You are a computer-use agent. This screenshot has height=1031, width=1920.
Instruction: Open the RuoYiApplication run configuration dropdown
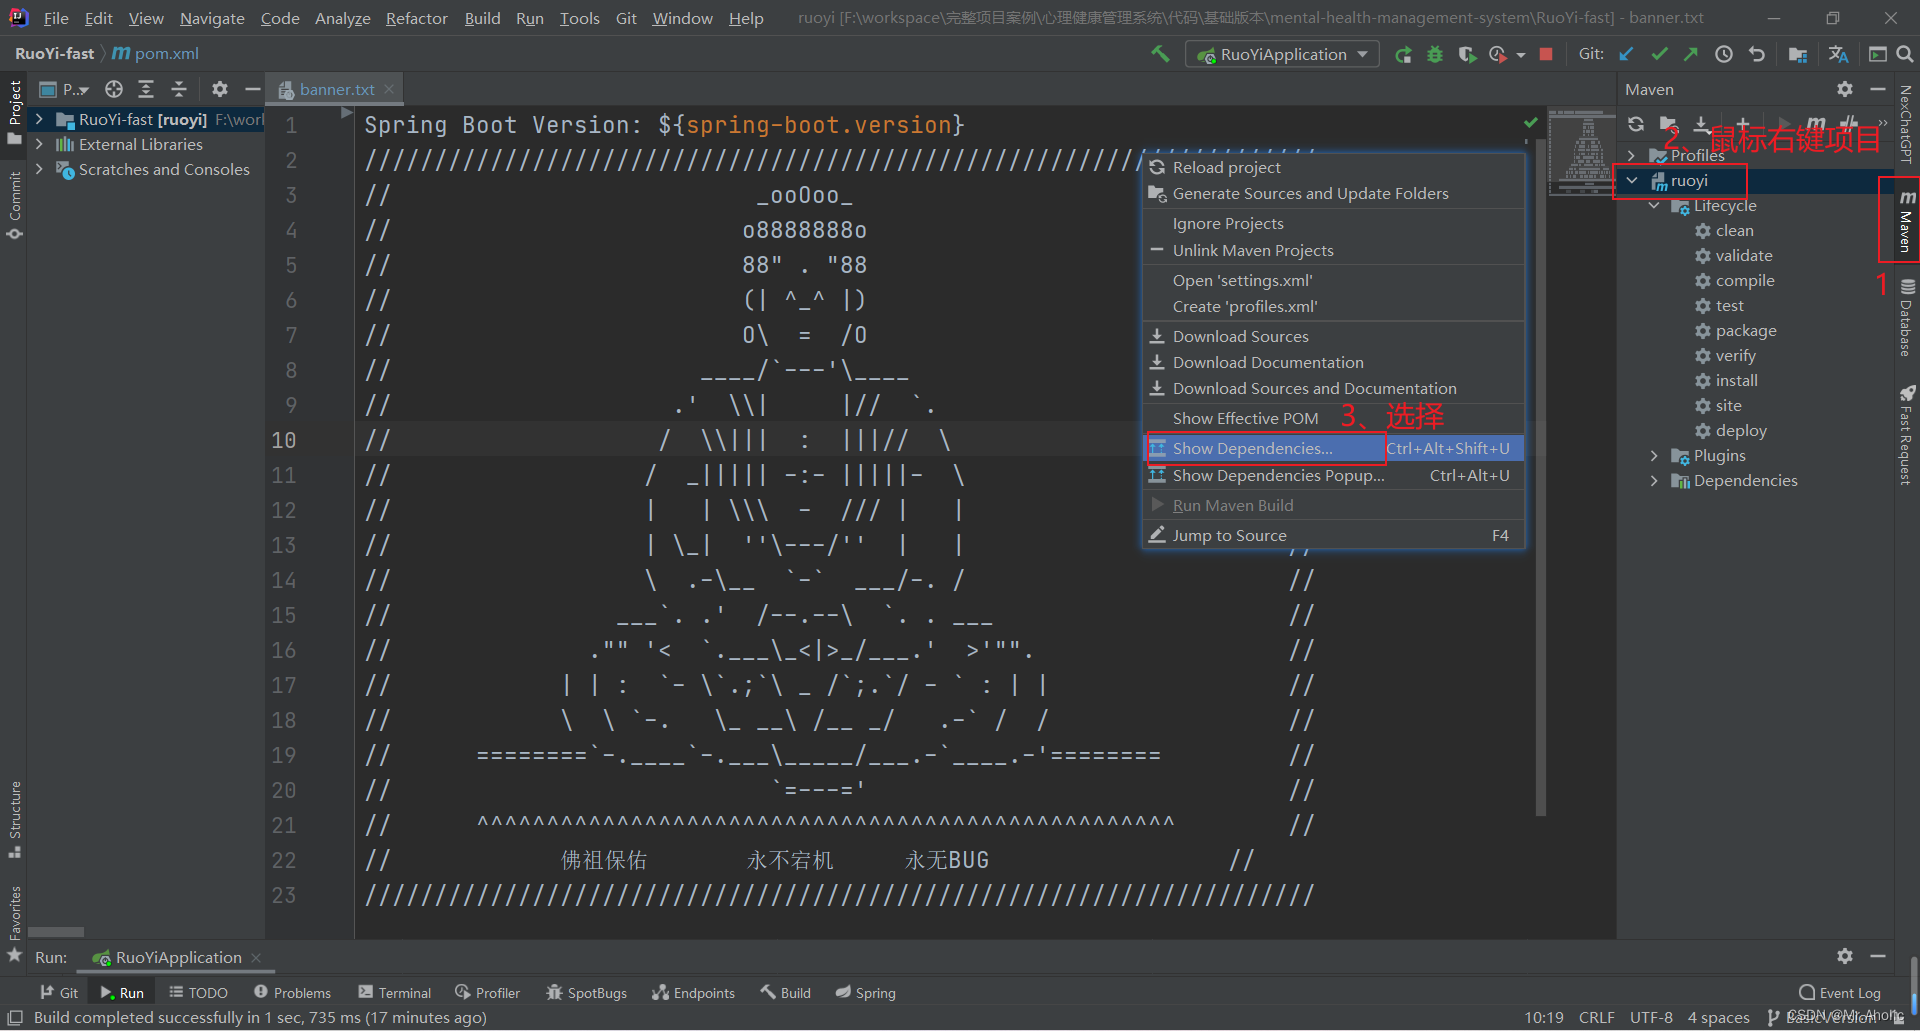click(1282, 54)
